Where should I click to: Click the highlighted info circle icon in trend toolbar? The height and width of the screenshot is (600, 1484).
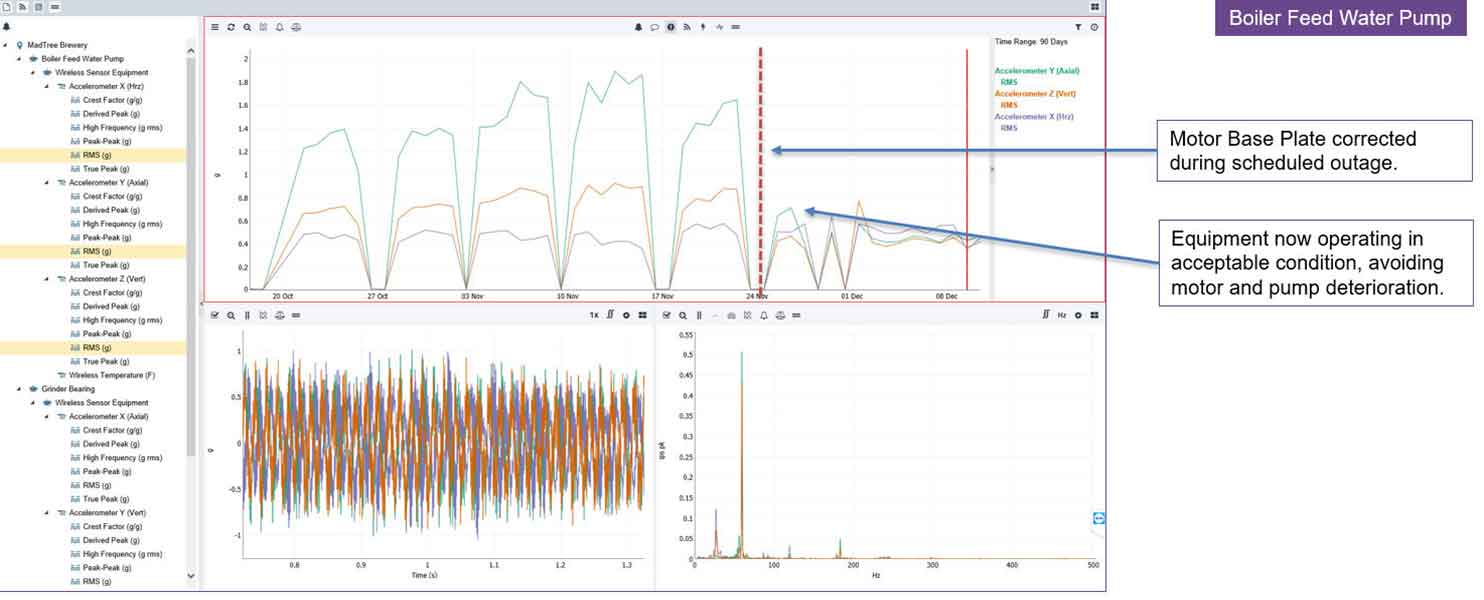(x=671, y=27)
